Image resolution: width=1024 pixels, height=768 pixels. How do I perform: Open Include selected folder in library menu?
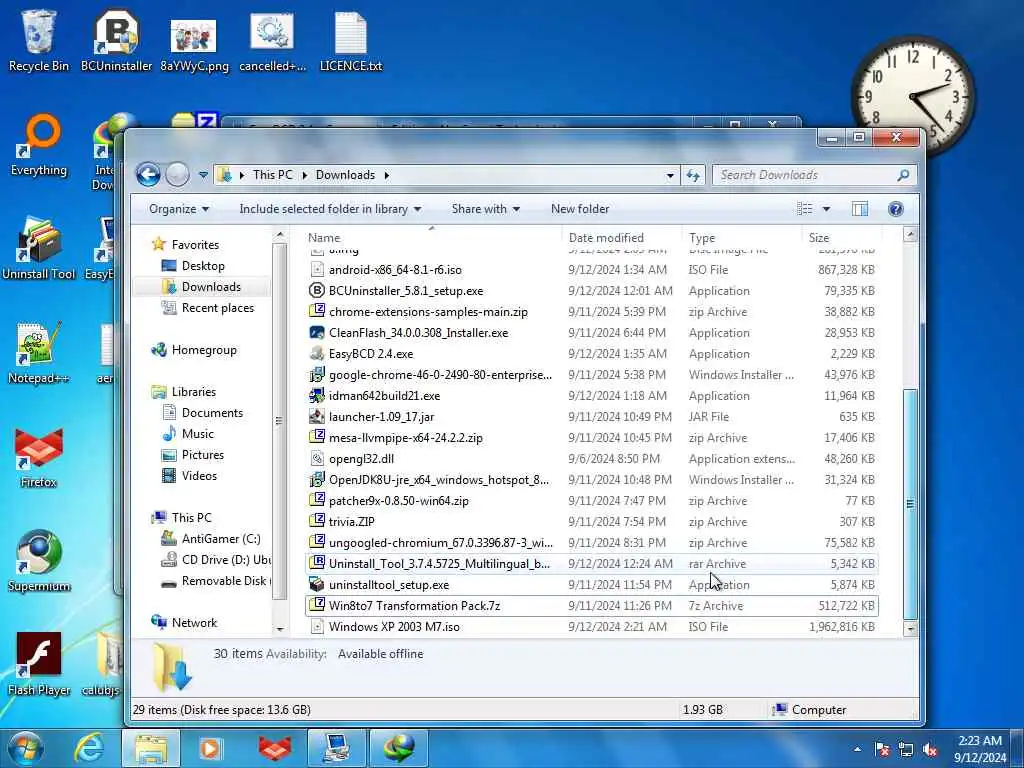click(330, 209)
